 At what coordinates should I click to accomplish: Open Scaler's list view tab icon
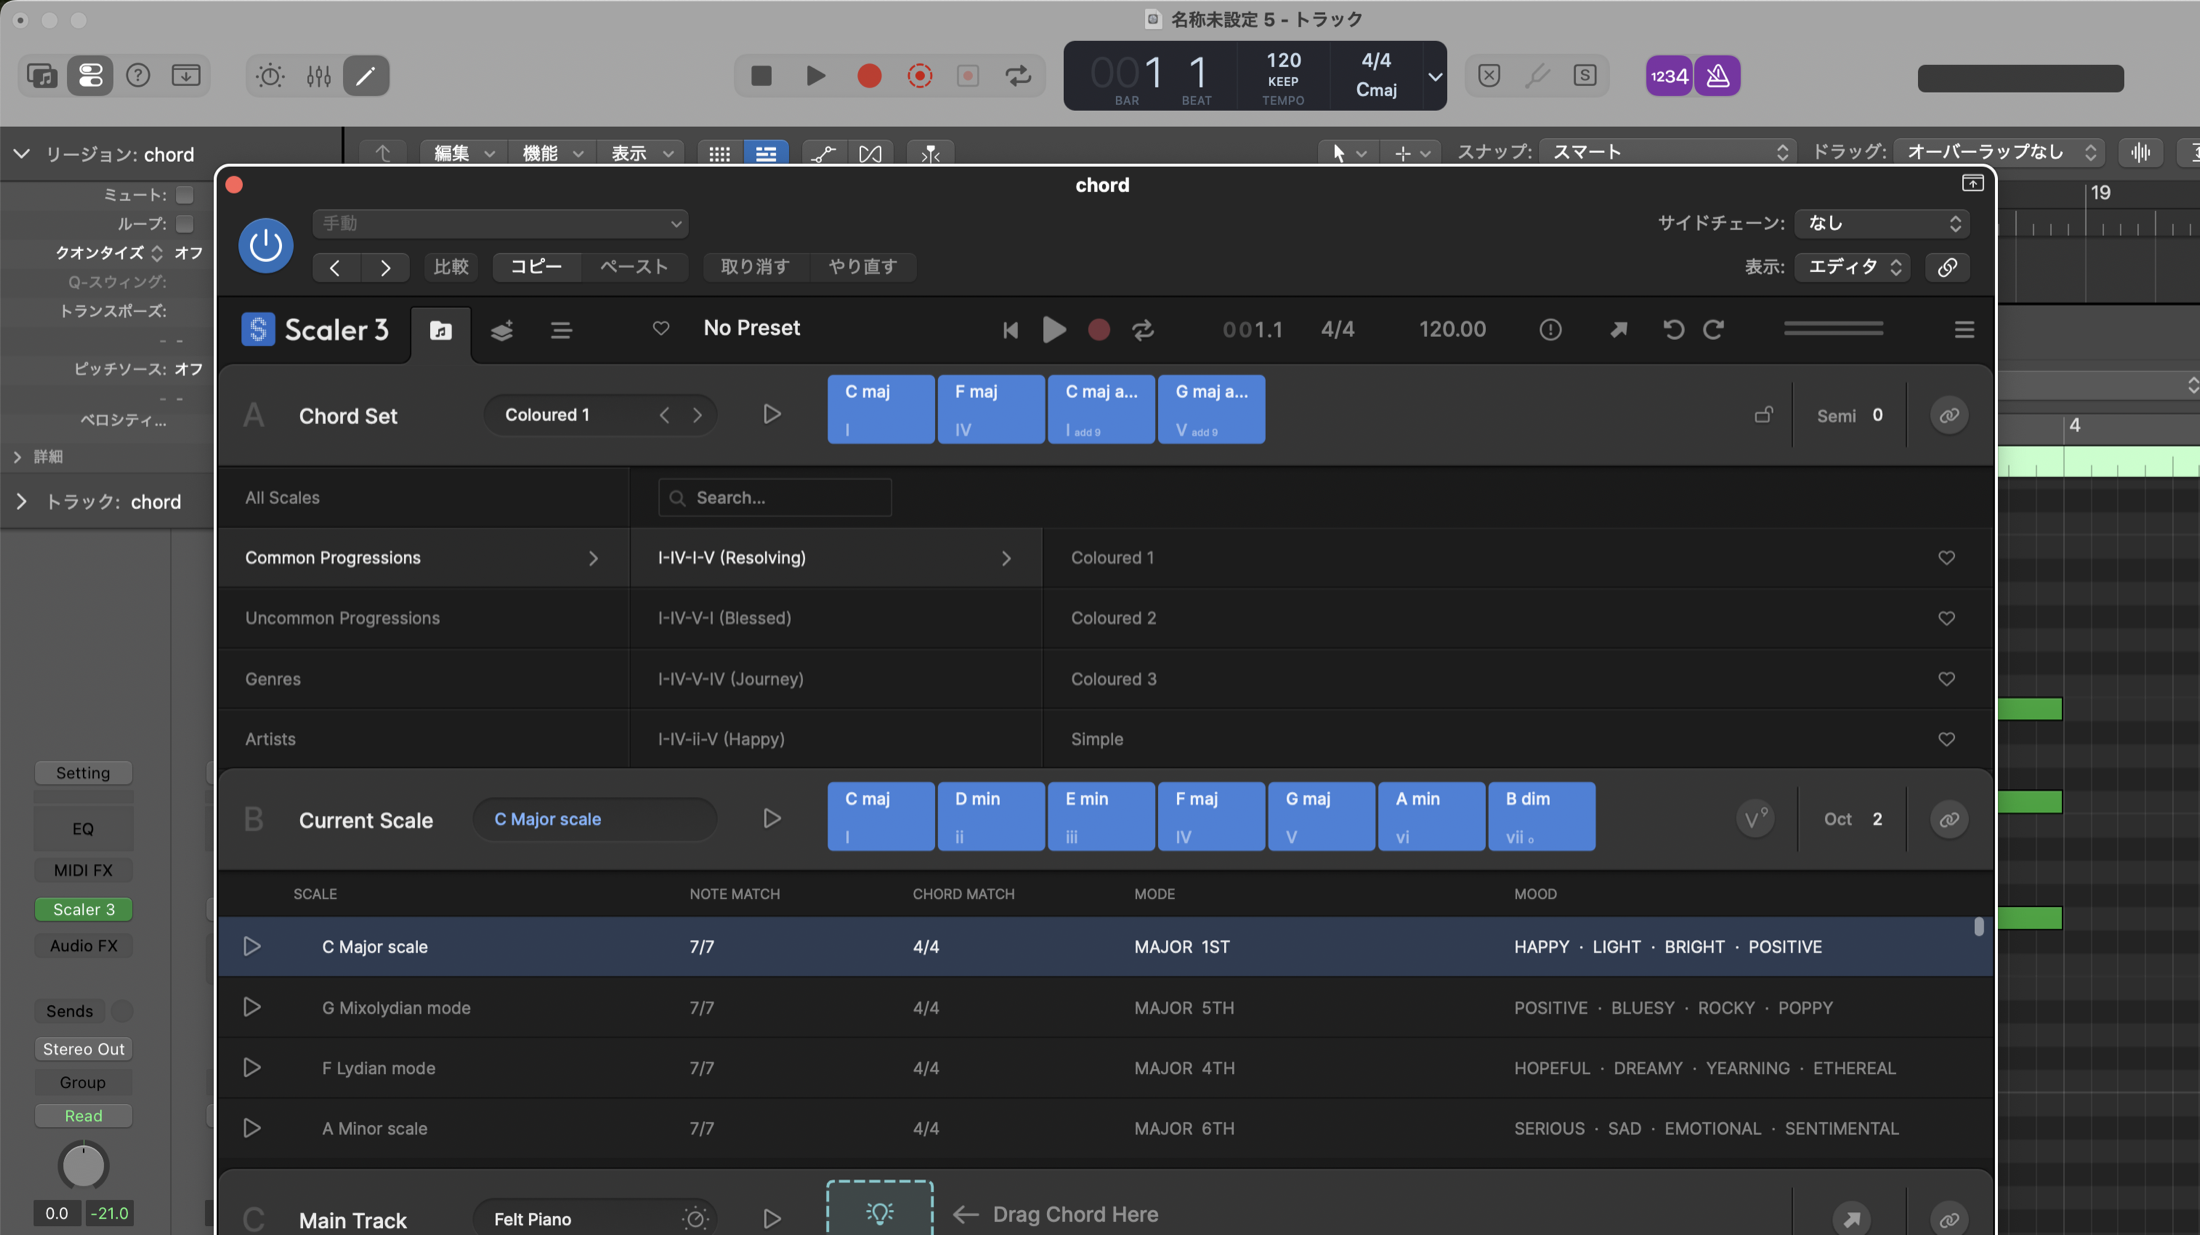tap(561, 331)
